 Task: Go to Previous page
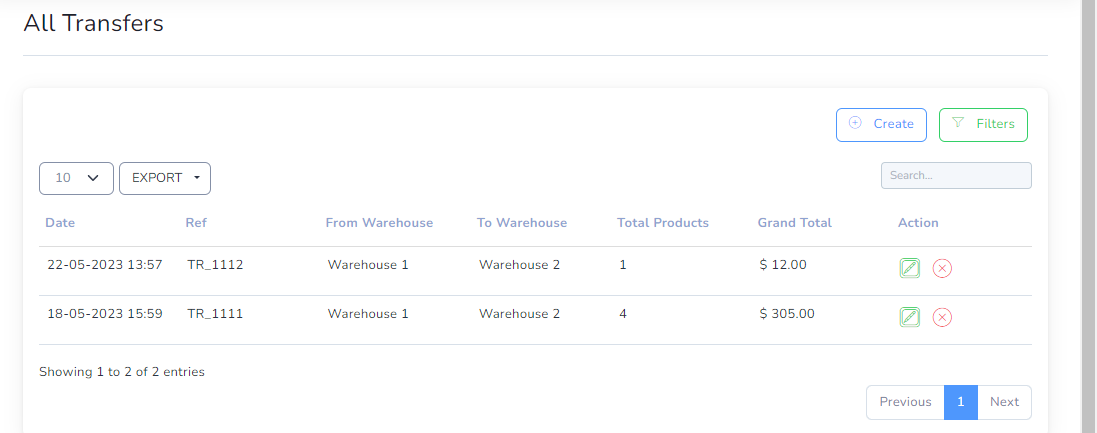click(905, 402)
